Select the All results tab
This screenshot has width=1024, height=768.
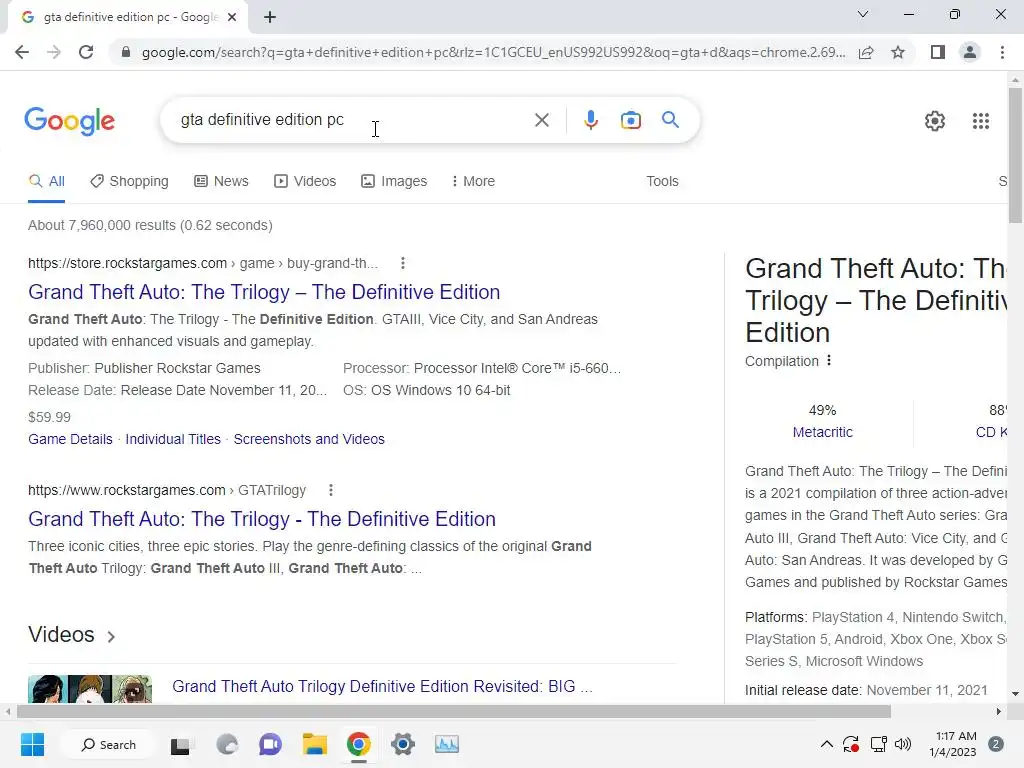[x=46, y=182]
